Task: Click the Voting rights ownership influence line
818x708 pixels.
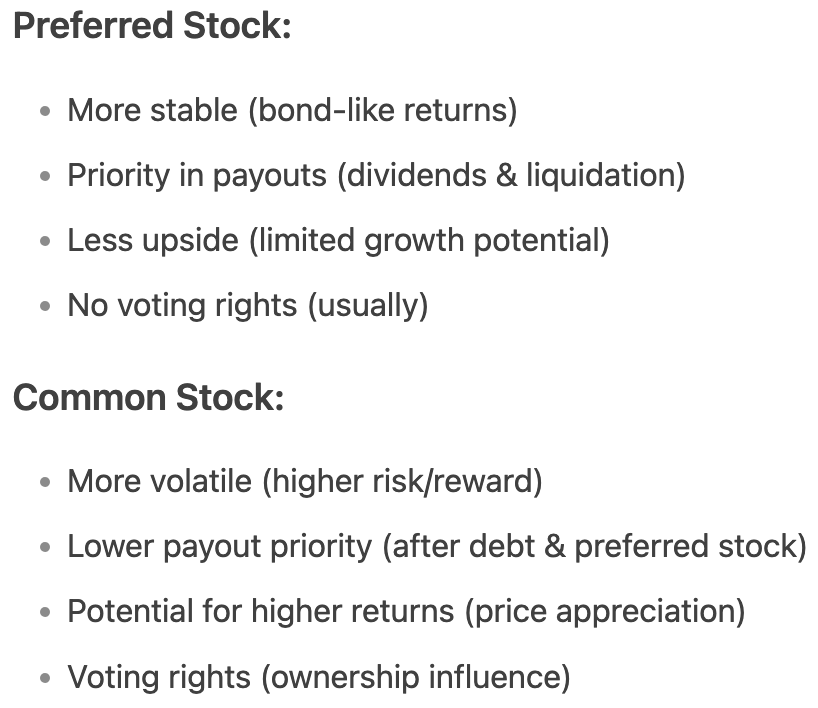Action: (319, 677)
